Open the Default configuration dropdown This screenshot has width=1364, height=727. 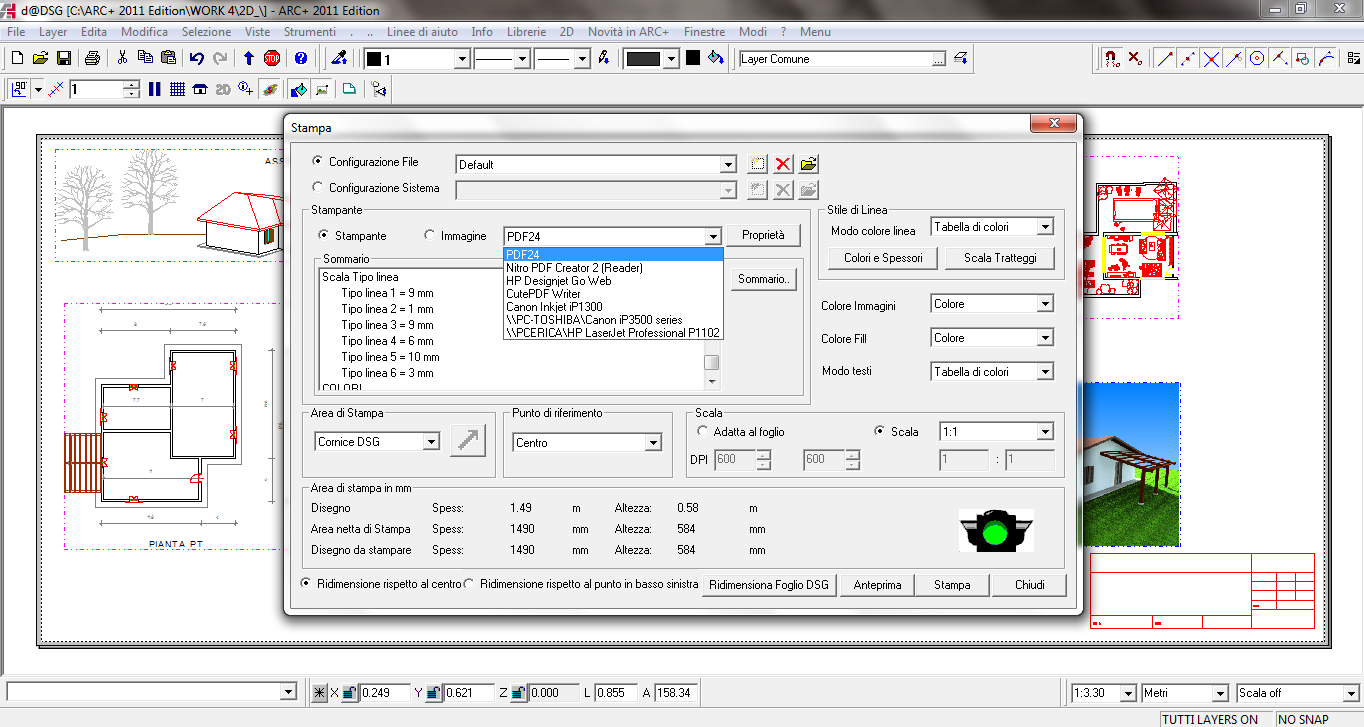727,164
